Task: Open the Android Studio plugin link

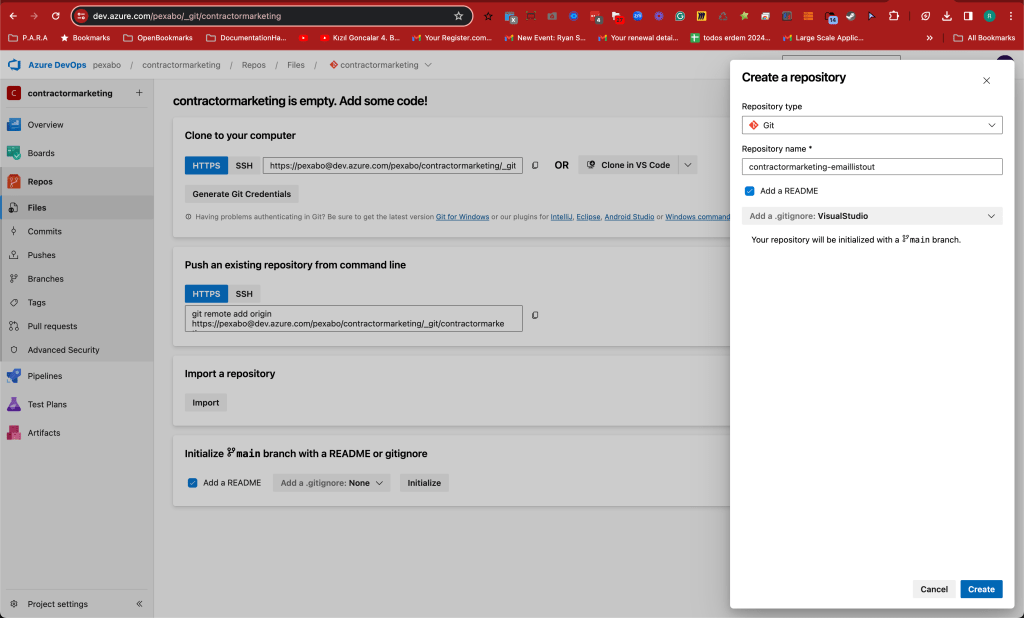Action: tap(629, 217)
